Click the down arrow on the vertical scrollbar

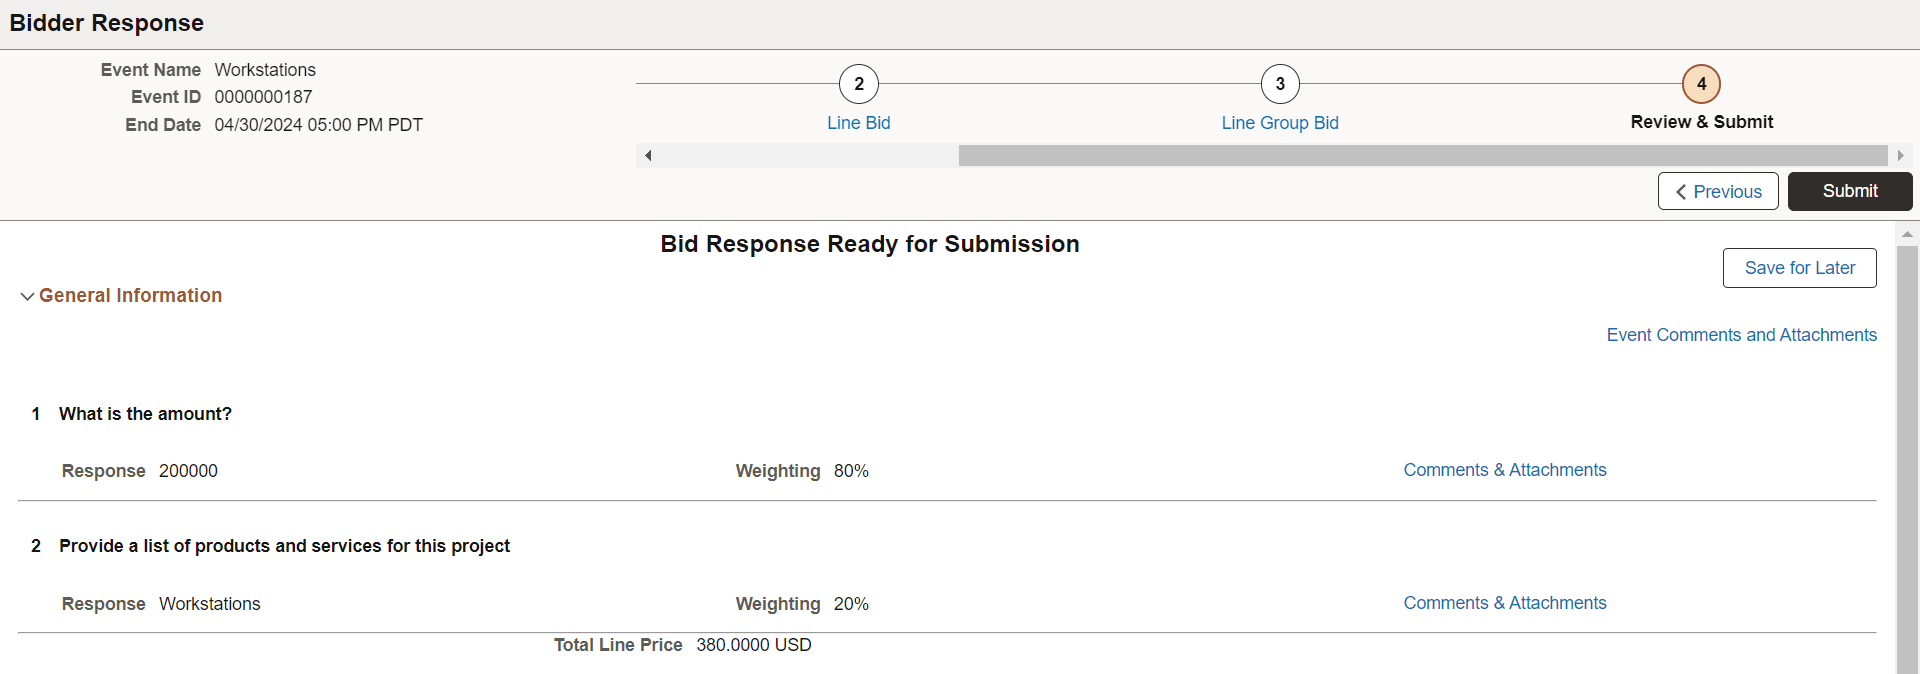[x=1908, y=668]
